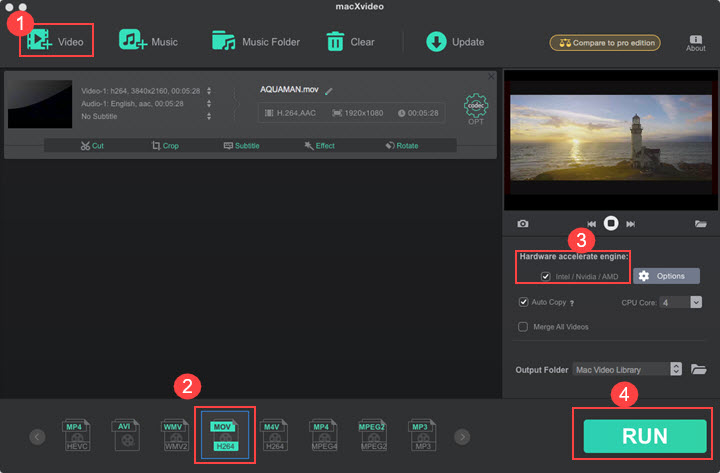
Task: Open the Crop editing tab
Action: pos(166,145)
